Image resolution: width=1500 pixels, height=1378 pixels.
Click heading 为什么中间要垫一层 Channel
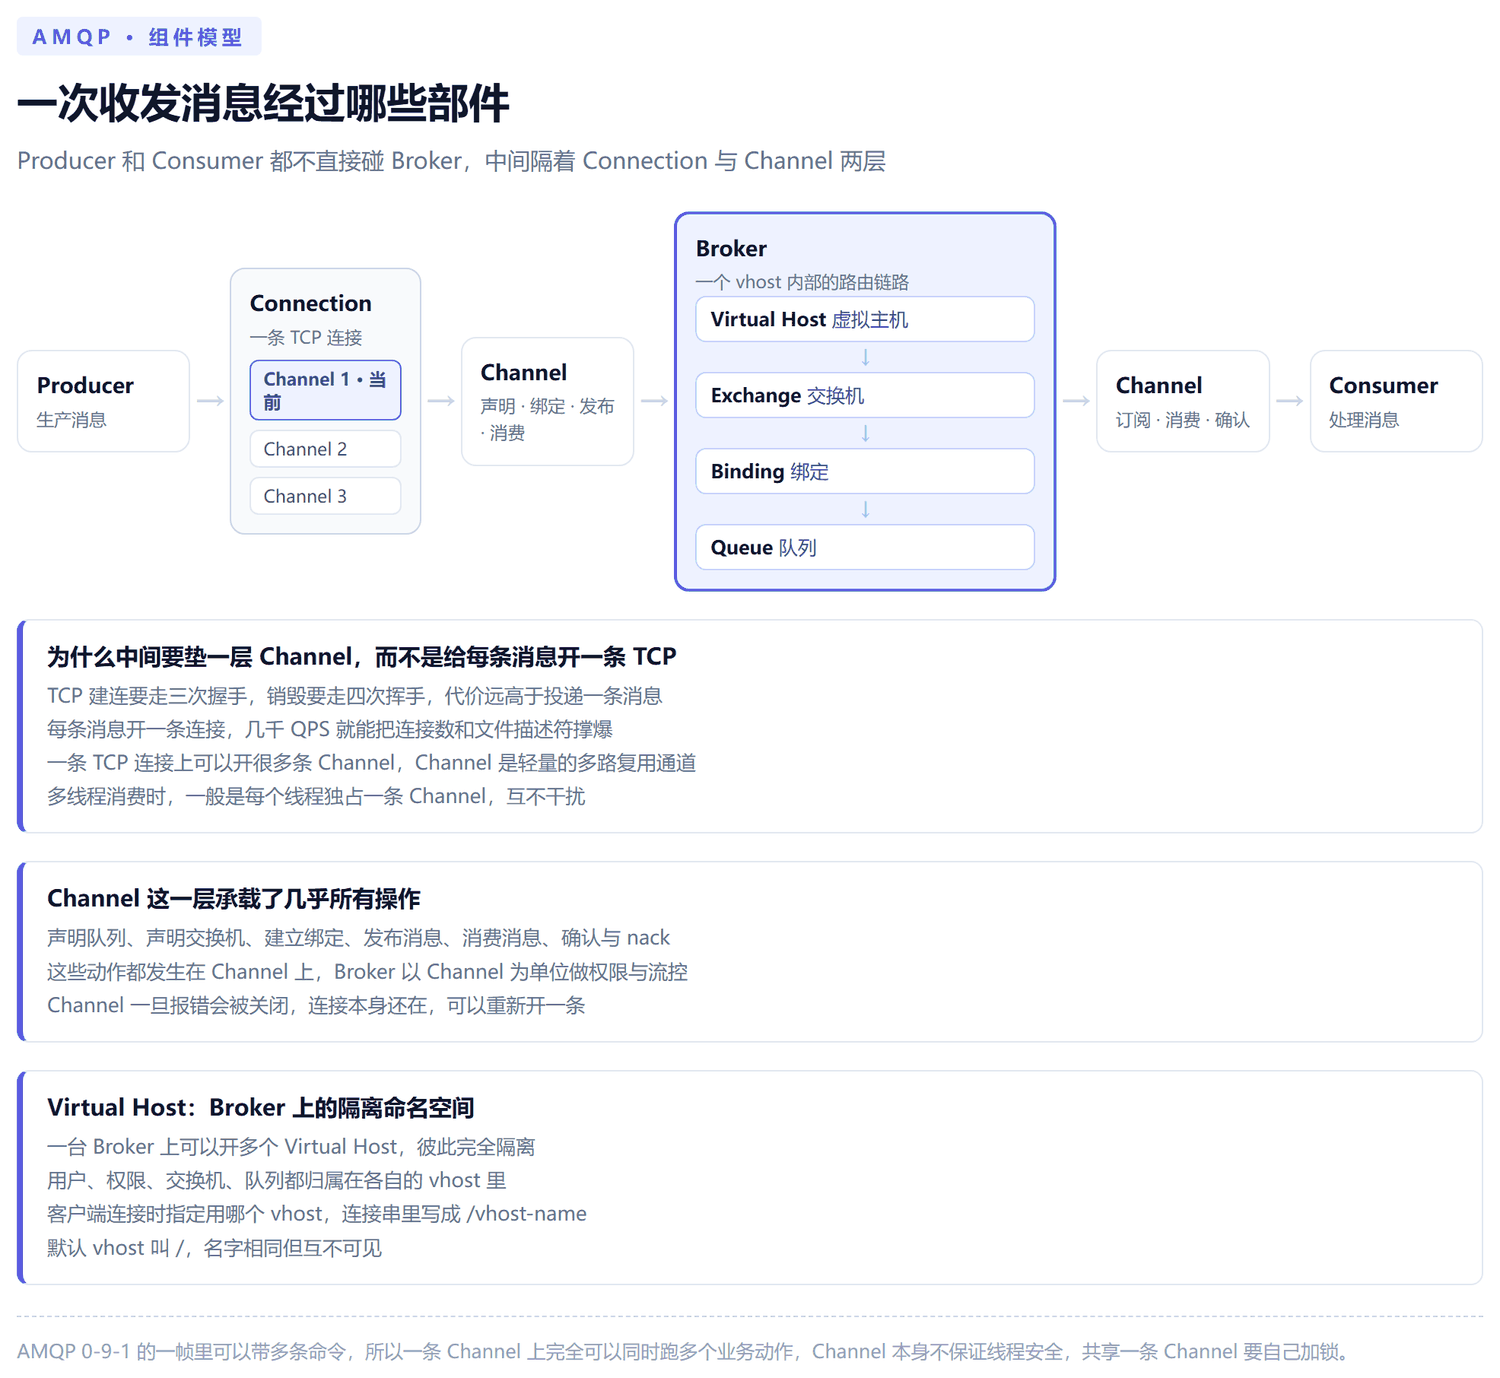point(361,657)
